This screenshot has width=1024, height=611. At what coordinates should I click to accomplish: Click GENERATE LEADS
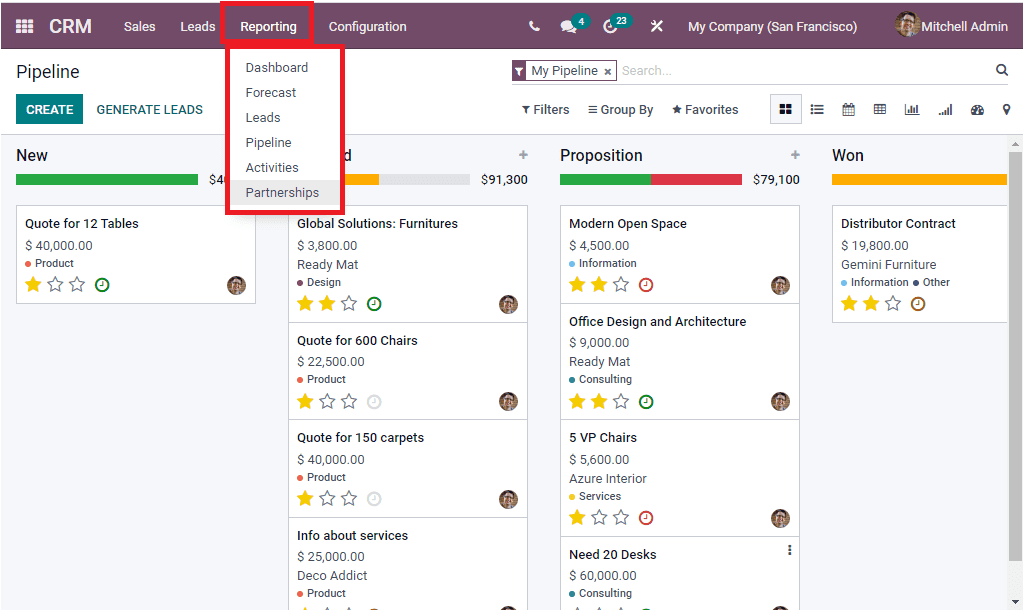coord(150,108)
